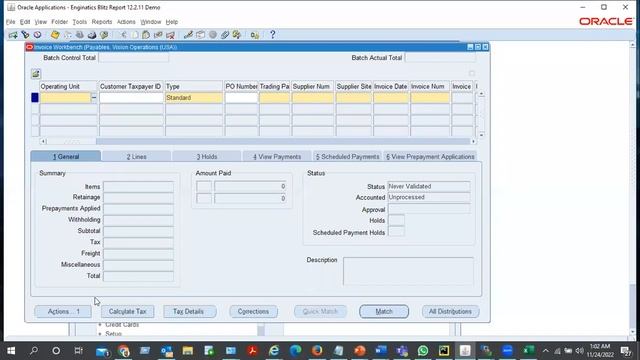The image size is (640, 360).
Task: Click the Find flashlight toolbar icon
Action: 25,35
